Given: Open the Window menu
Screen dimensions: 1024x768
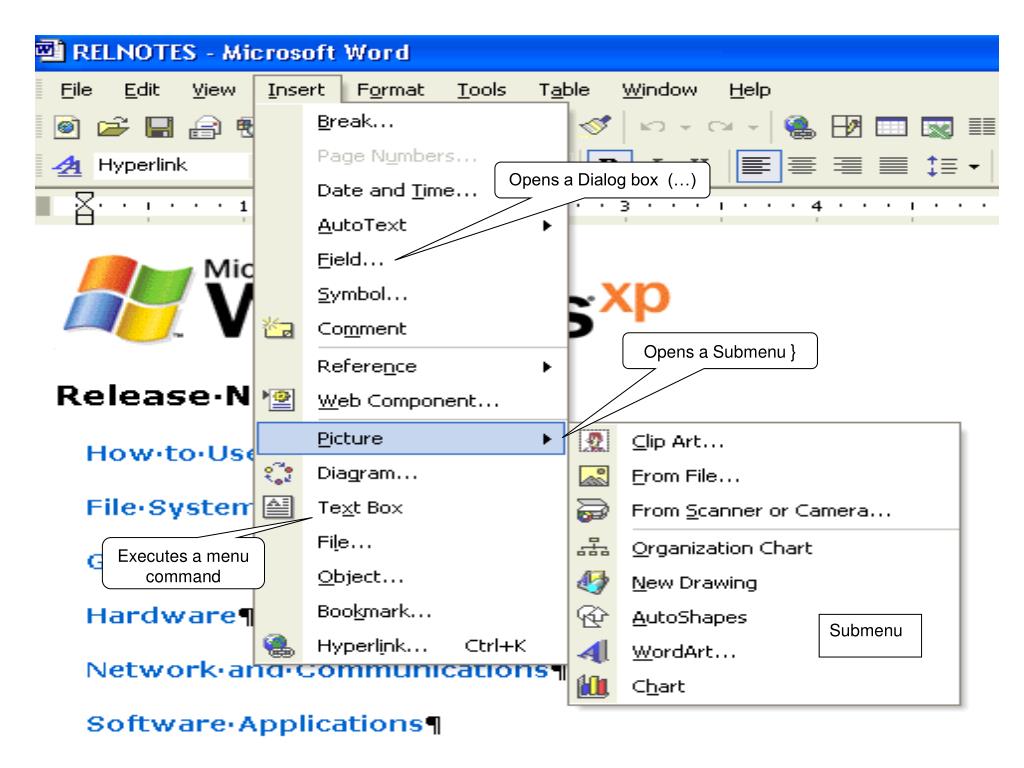Looking at the screenshot, I should click(x=660, y=89).
